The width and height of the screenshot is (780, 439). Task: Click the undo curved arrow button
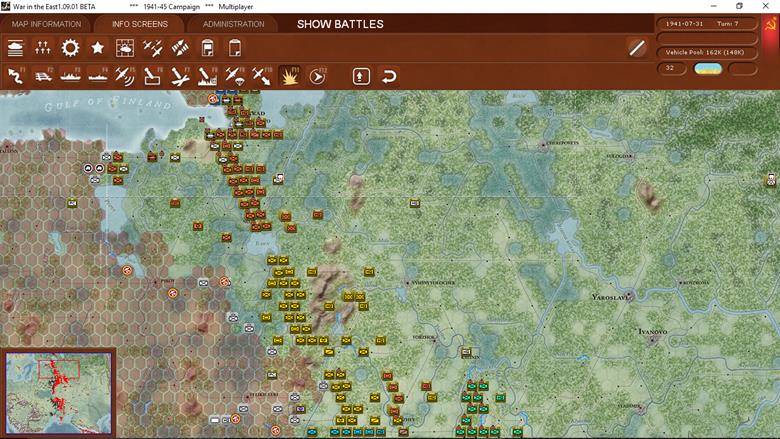point(389,76)
